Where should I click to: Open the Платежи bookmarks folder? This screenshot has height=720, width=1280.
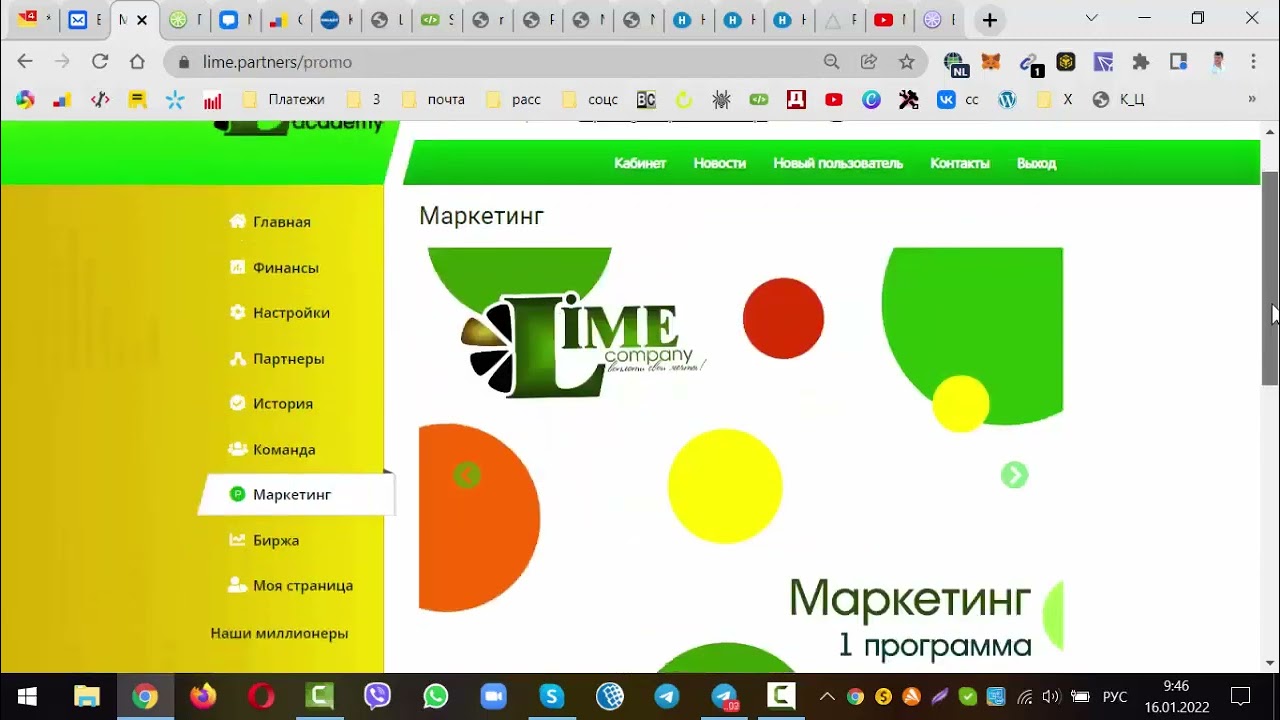click(284, 99)
